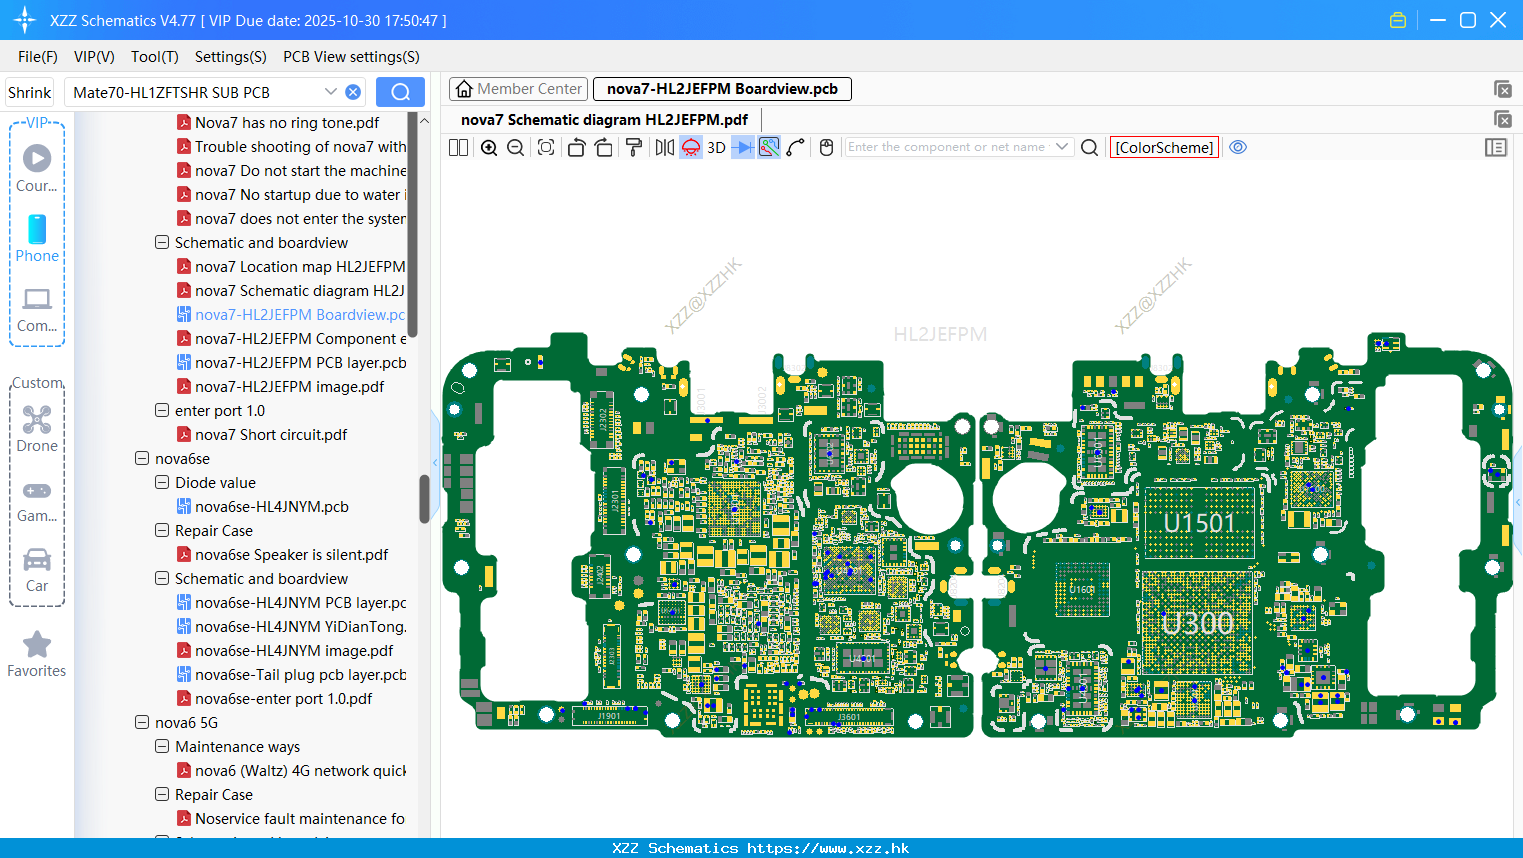The width and height of the screenshot is (1523, 858).
Task: Click the U300 chip on board
Action: 1198,624
